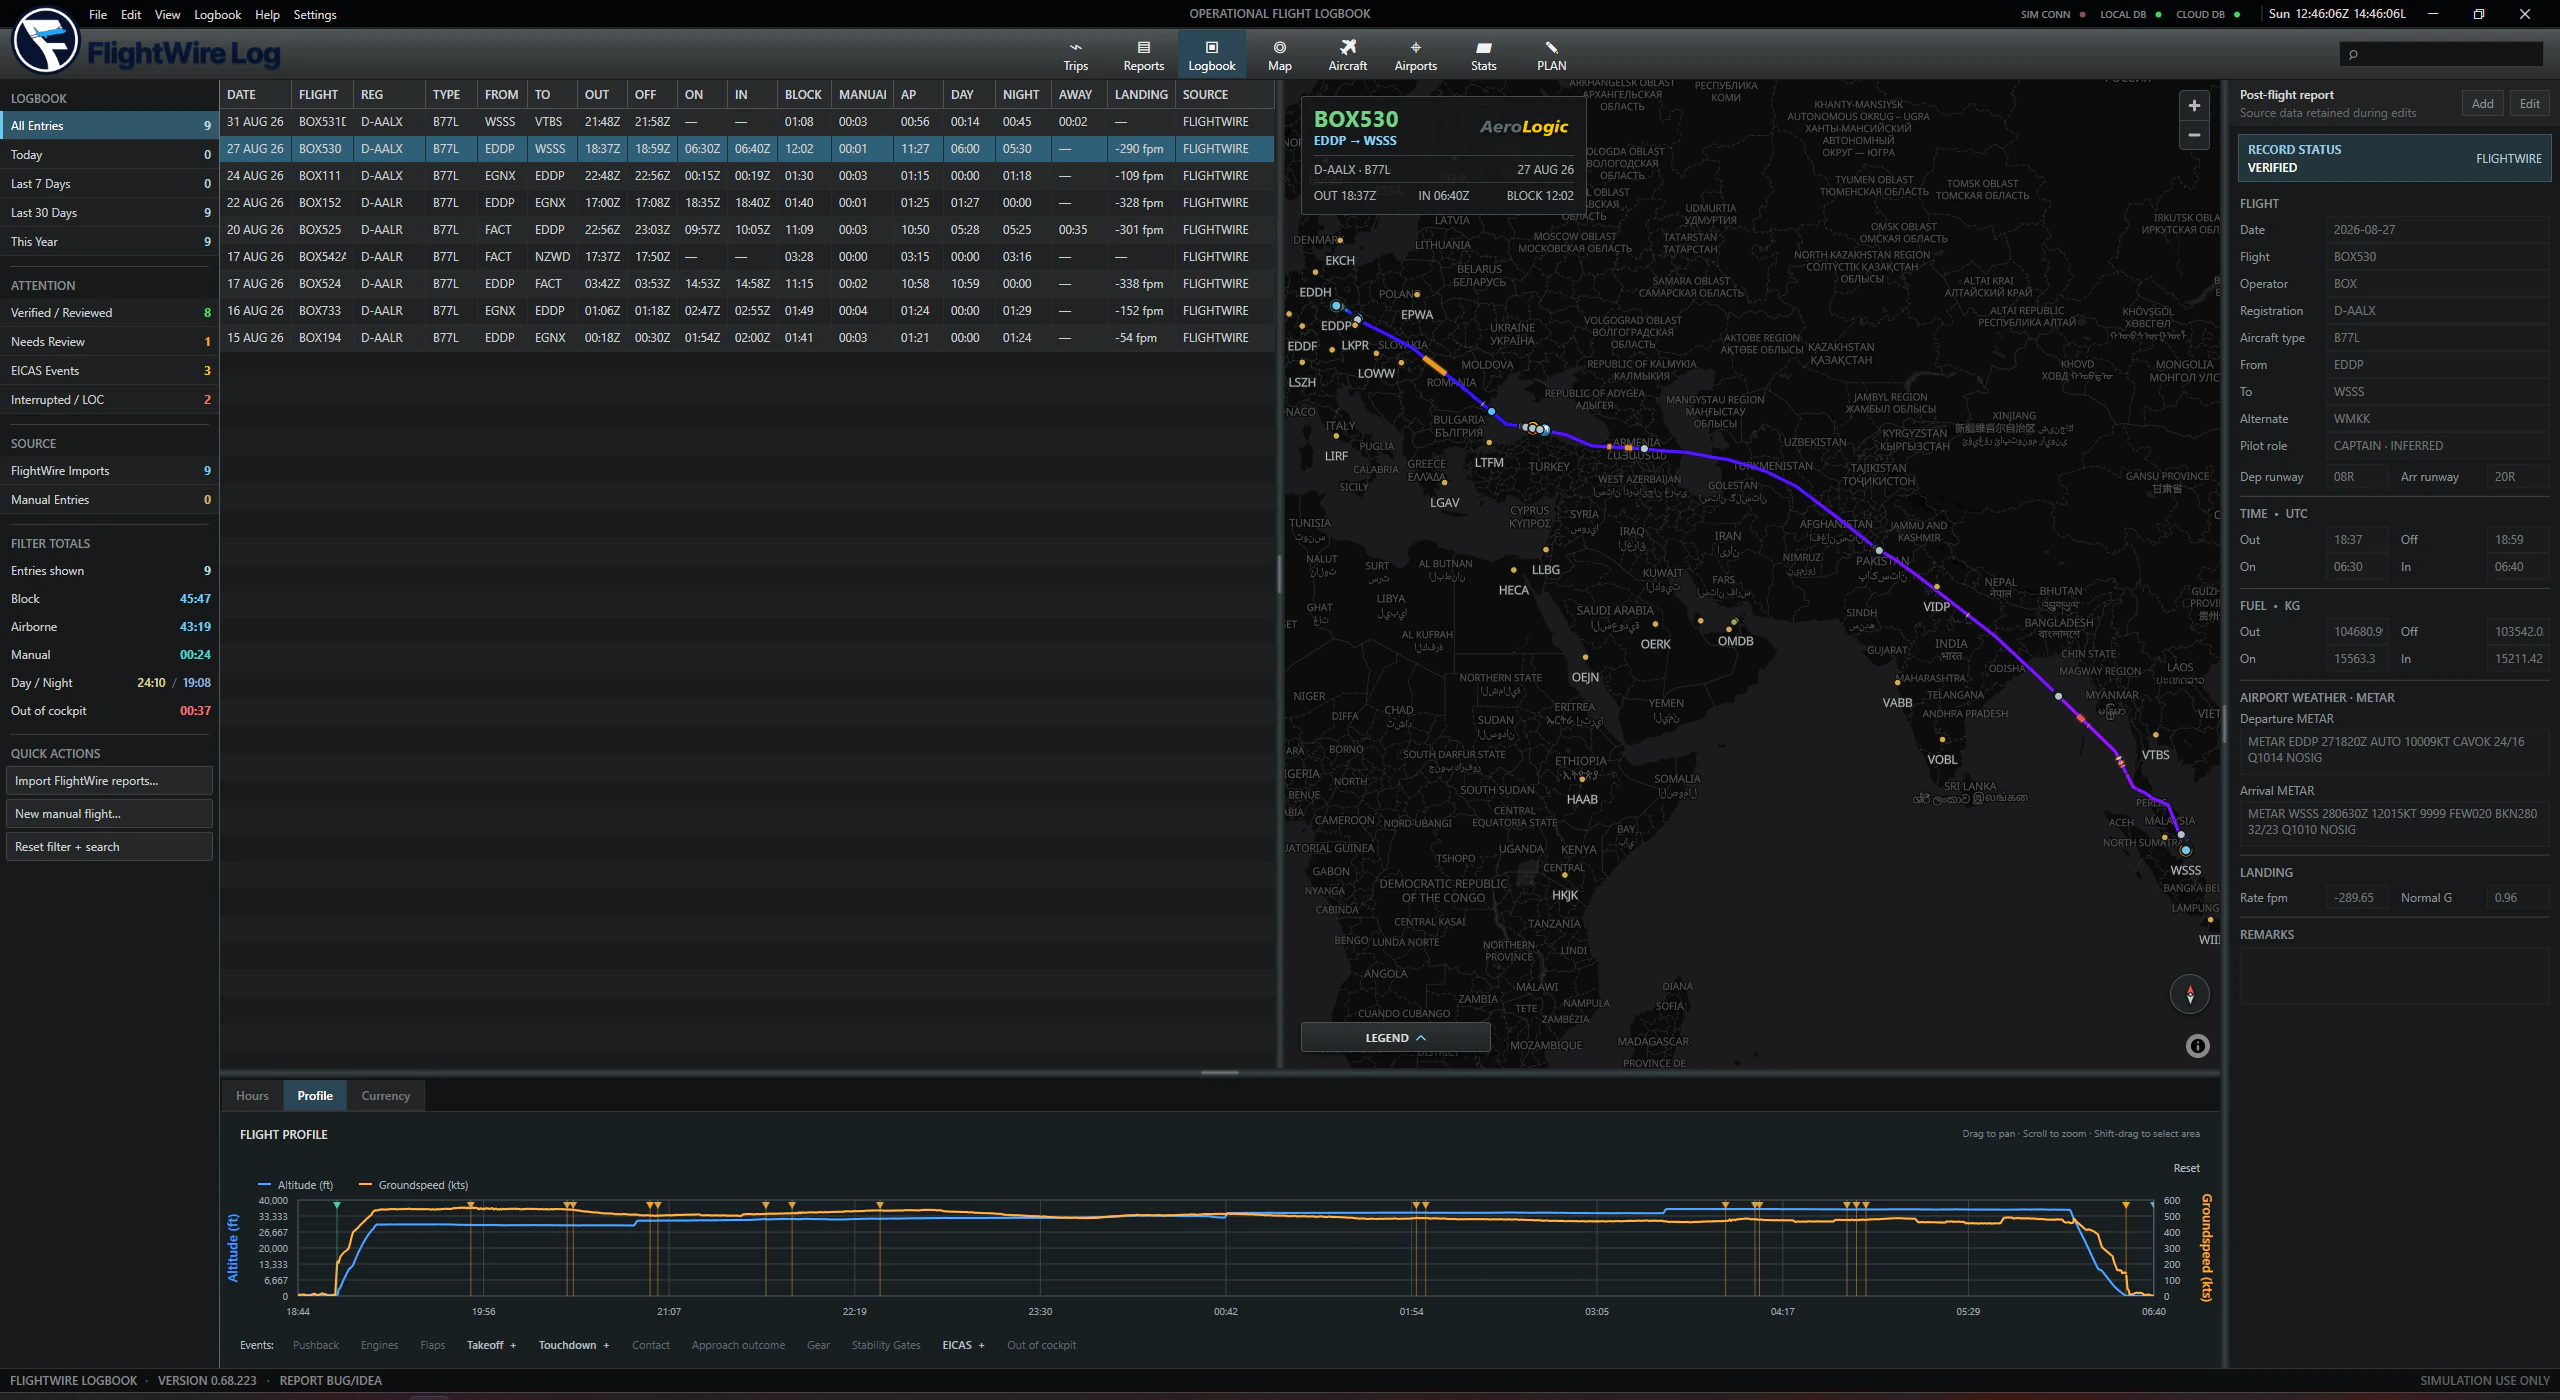Open the Logbook menu in the menu bar
The height and width of the screenshot is (1400, 2560).
pos(217,14)
